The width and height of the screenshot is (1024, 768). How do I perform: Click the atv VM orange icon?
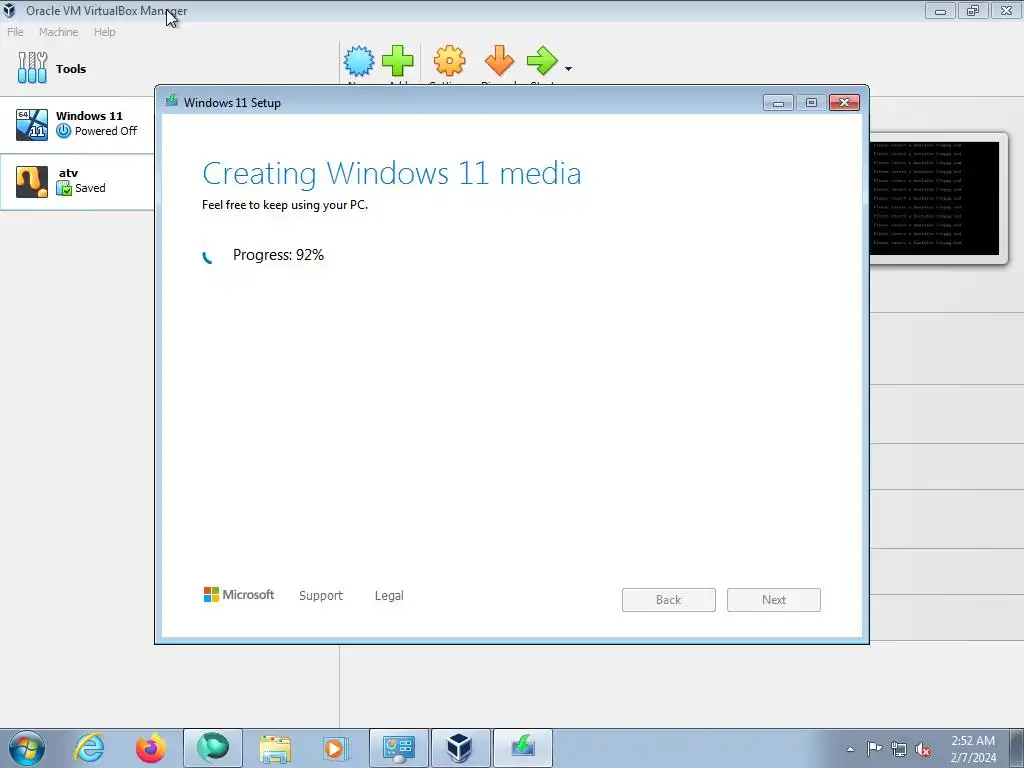coord(32,182)
